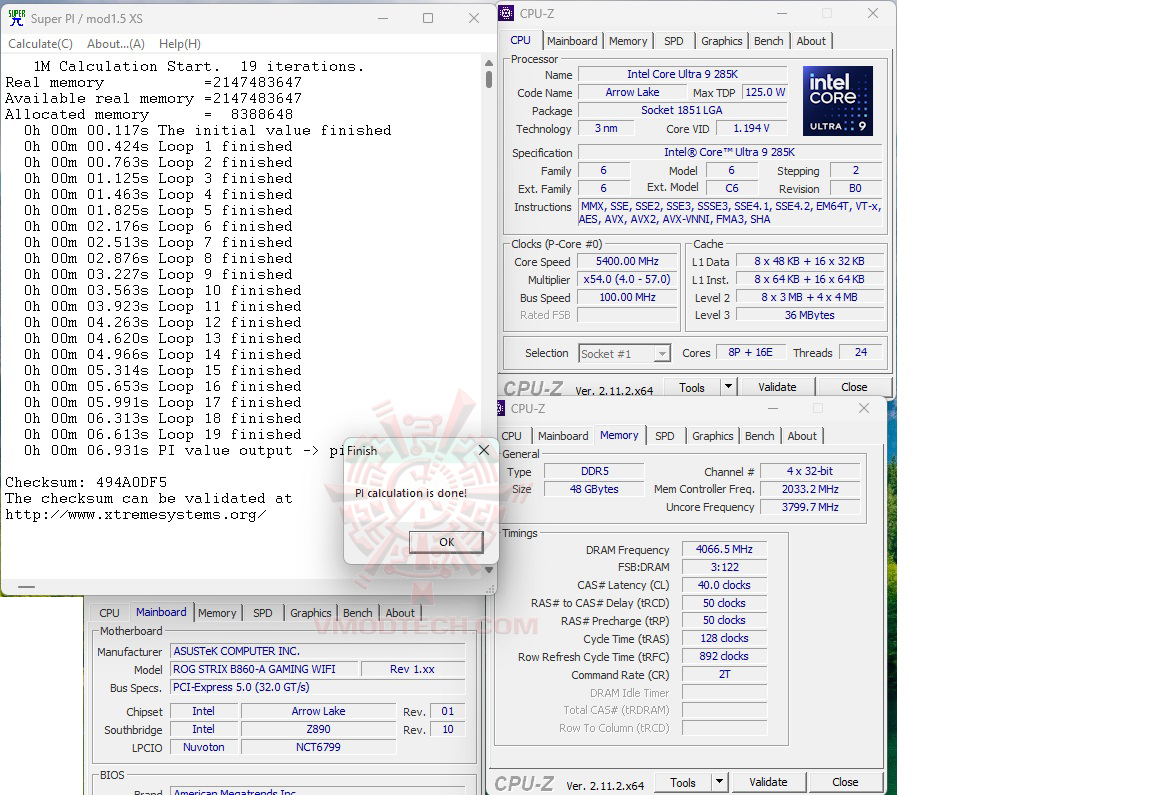This screenshot has width=1152, height=795.
Task: Switch to Mainboard tab in top CPU-Z window
Action: [572, 41]
